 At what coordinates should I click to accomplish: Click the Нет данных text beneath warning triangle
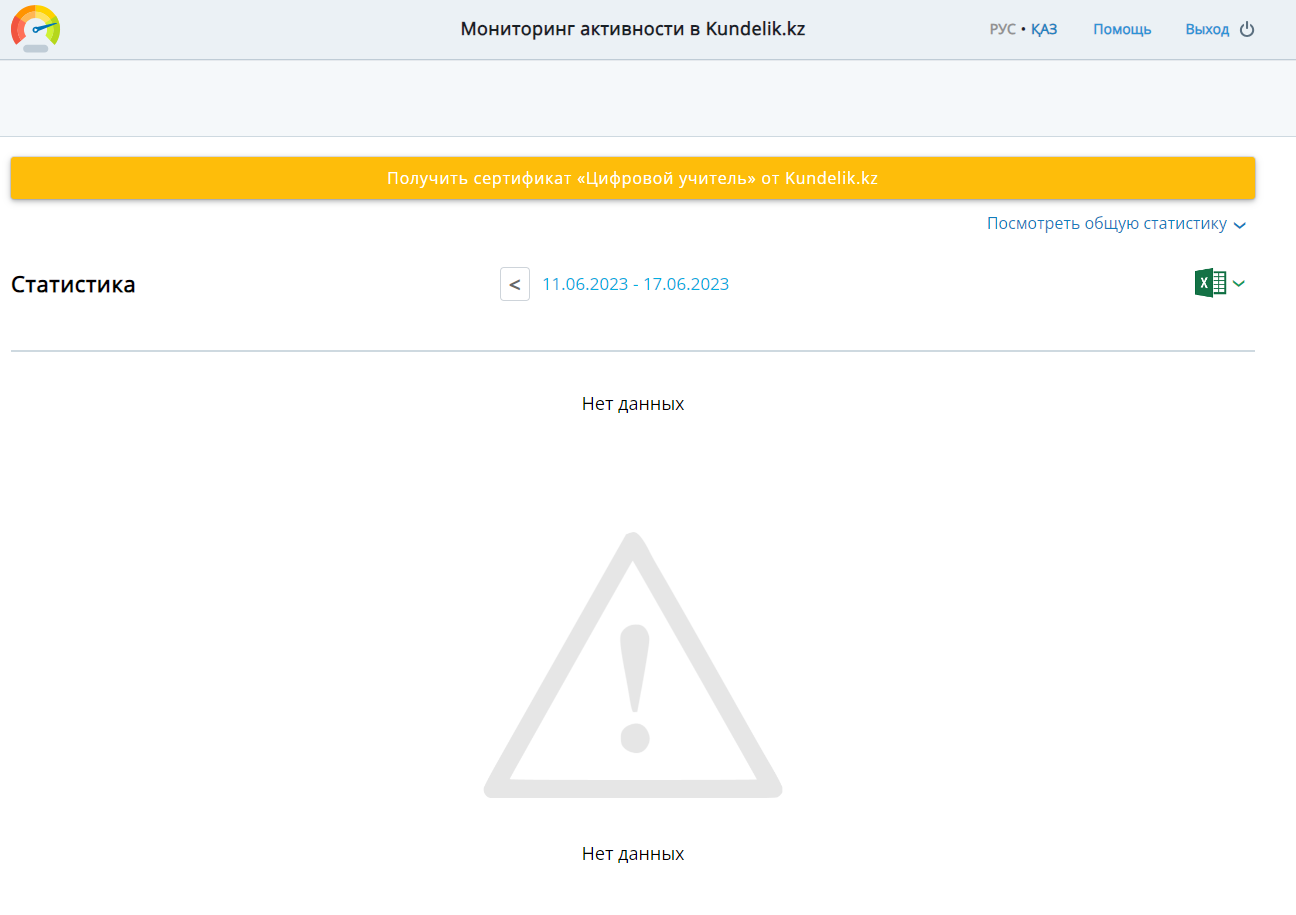(x=633, y=854)
